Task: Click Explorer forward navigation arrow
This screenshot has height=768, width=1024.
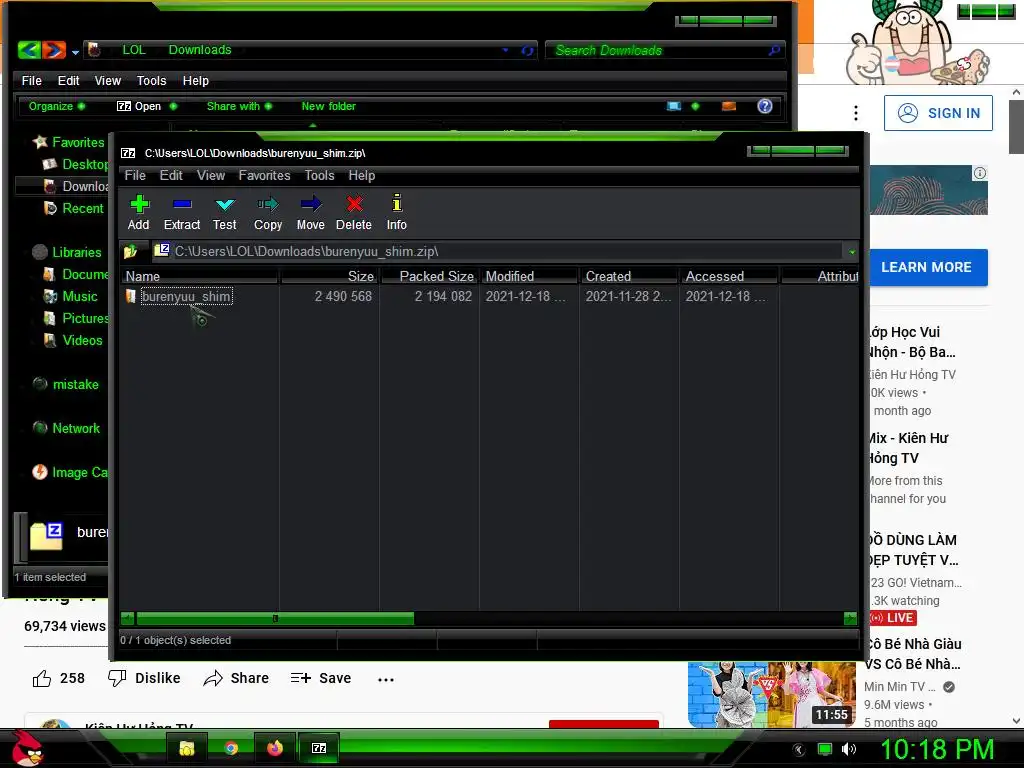Action: (54, 50)
